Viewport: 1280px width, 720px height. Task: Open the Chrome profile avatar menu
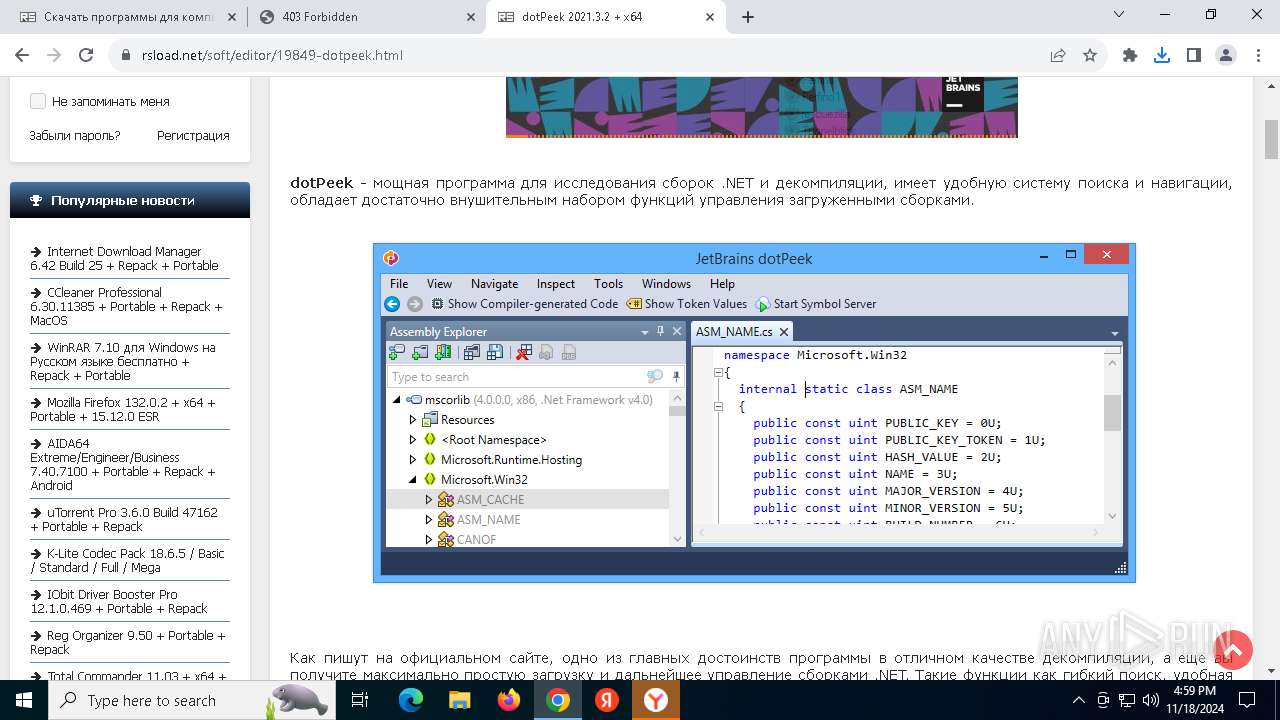click(x=1226, y=56)
